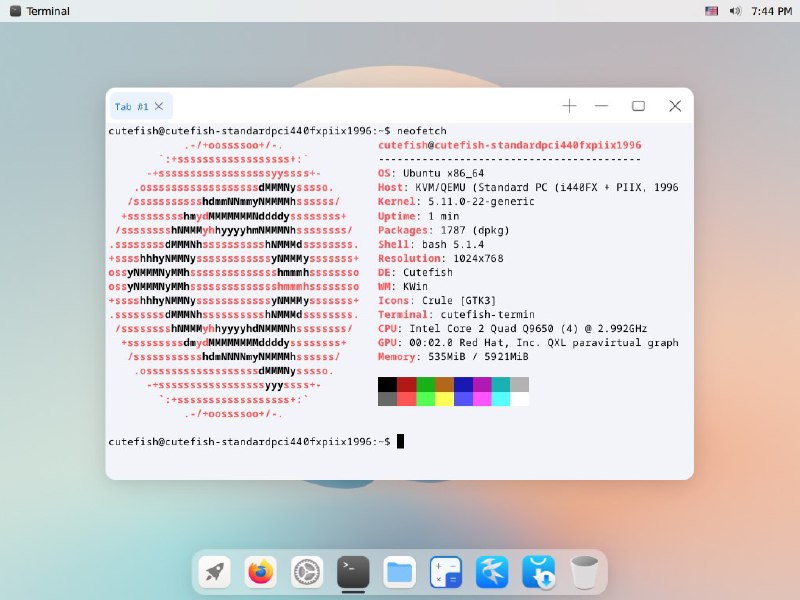The height and width of the screenshot is (600, 800).
Task: Click the 'Kernel: 5.11.0-22-generic' line
Action: click(456, 202)
